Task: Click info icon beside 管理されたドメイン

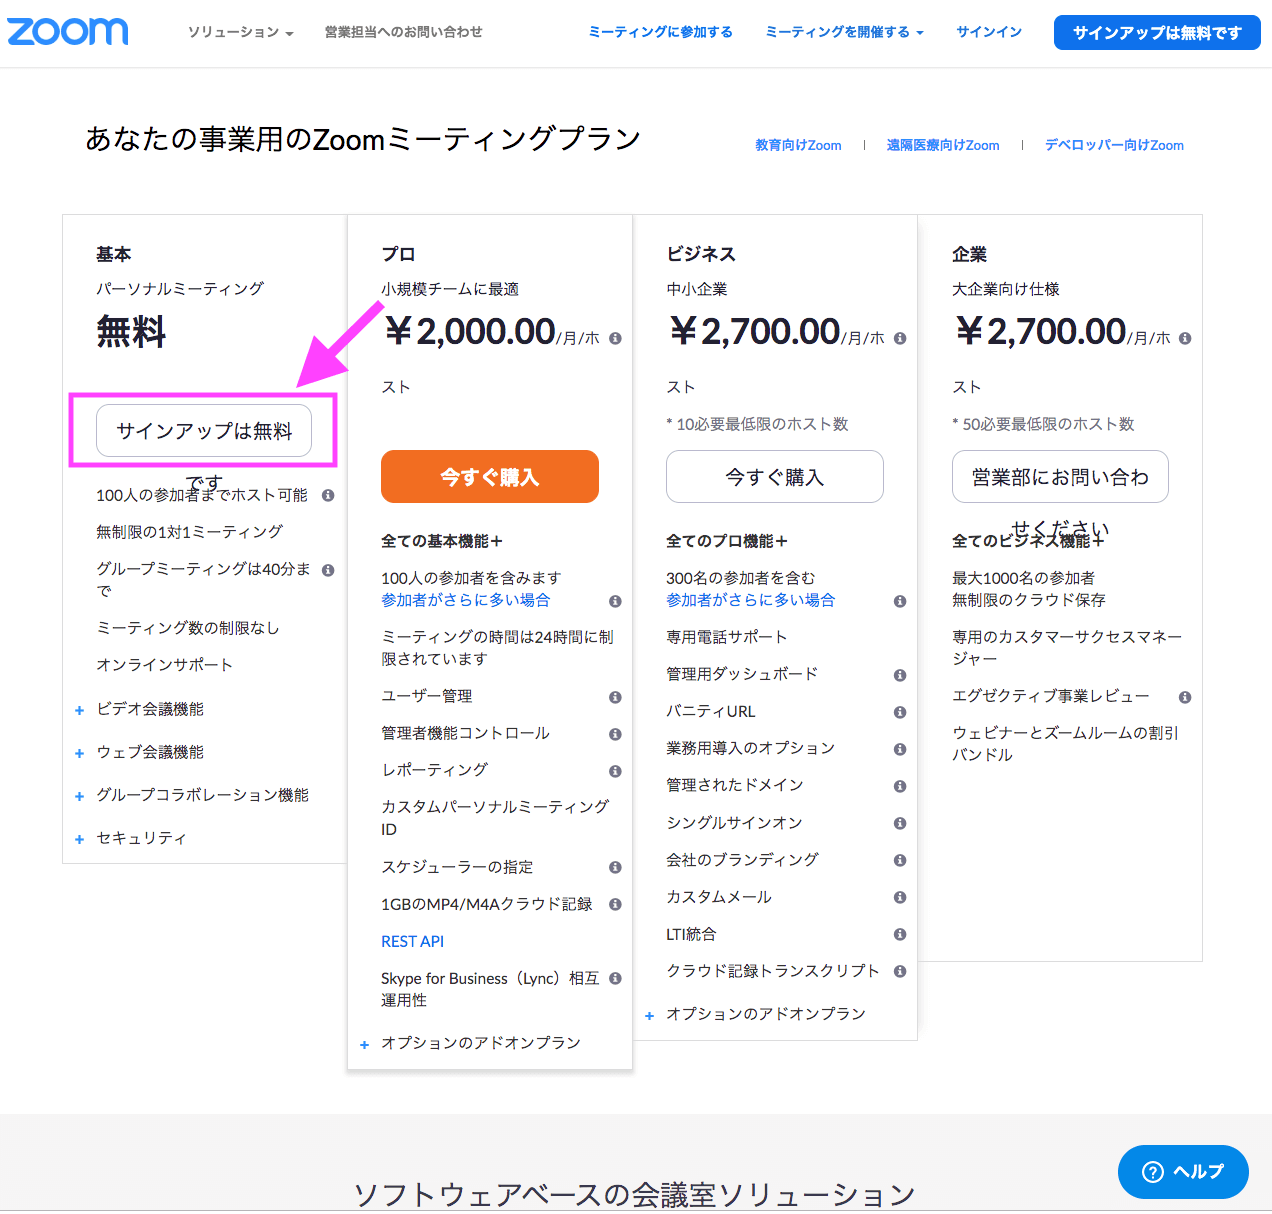Action: coord(900,786)
